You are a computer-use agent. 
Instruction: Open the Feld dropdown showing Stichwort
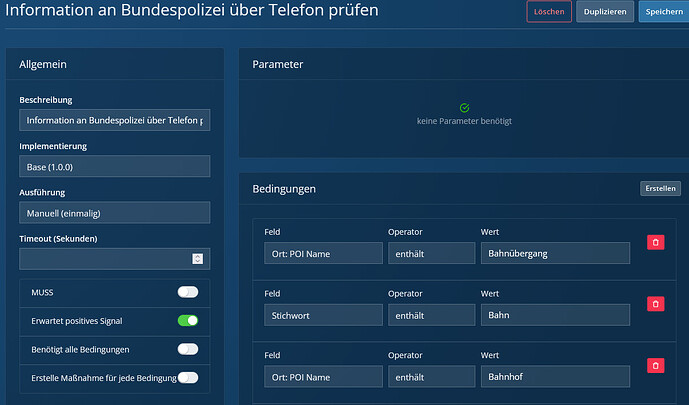323,315
